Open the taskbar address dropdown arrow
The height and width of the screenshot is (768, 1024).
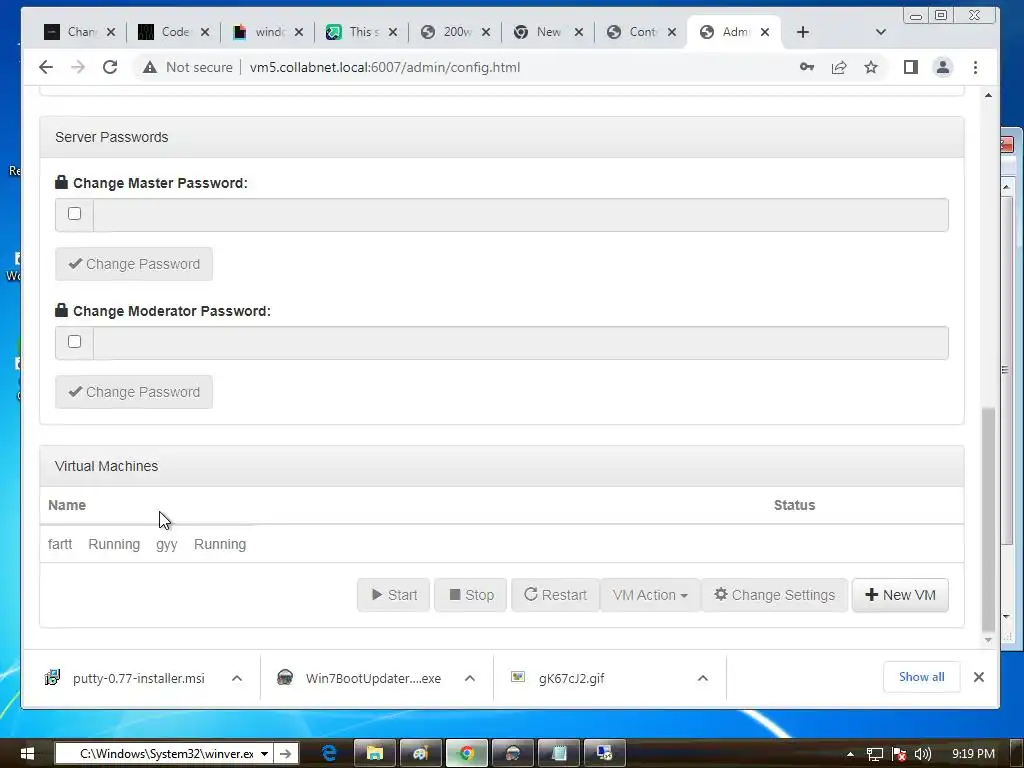[x=264, y=754]
